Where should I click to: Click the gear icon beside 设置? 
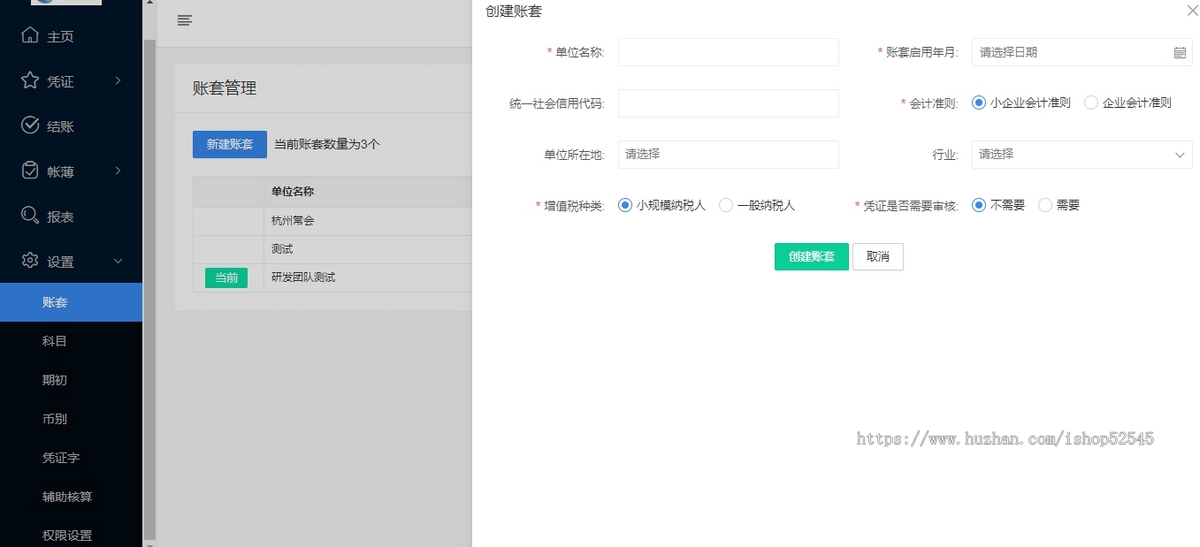click(30, 261)
